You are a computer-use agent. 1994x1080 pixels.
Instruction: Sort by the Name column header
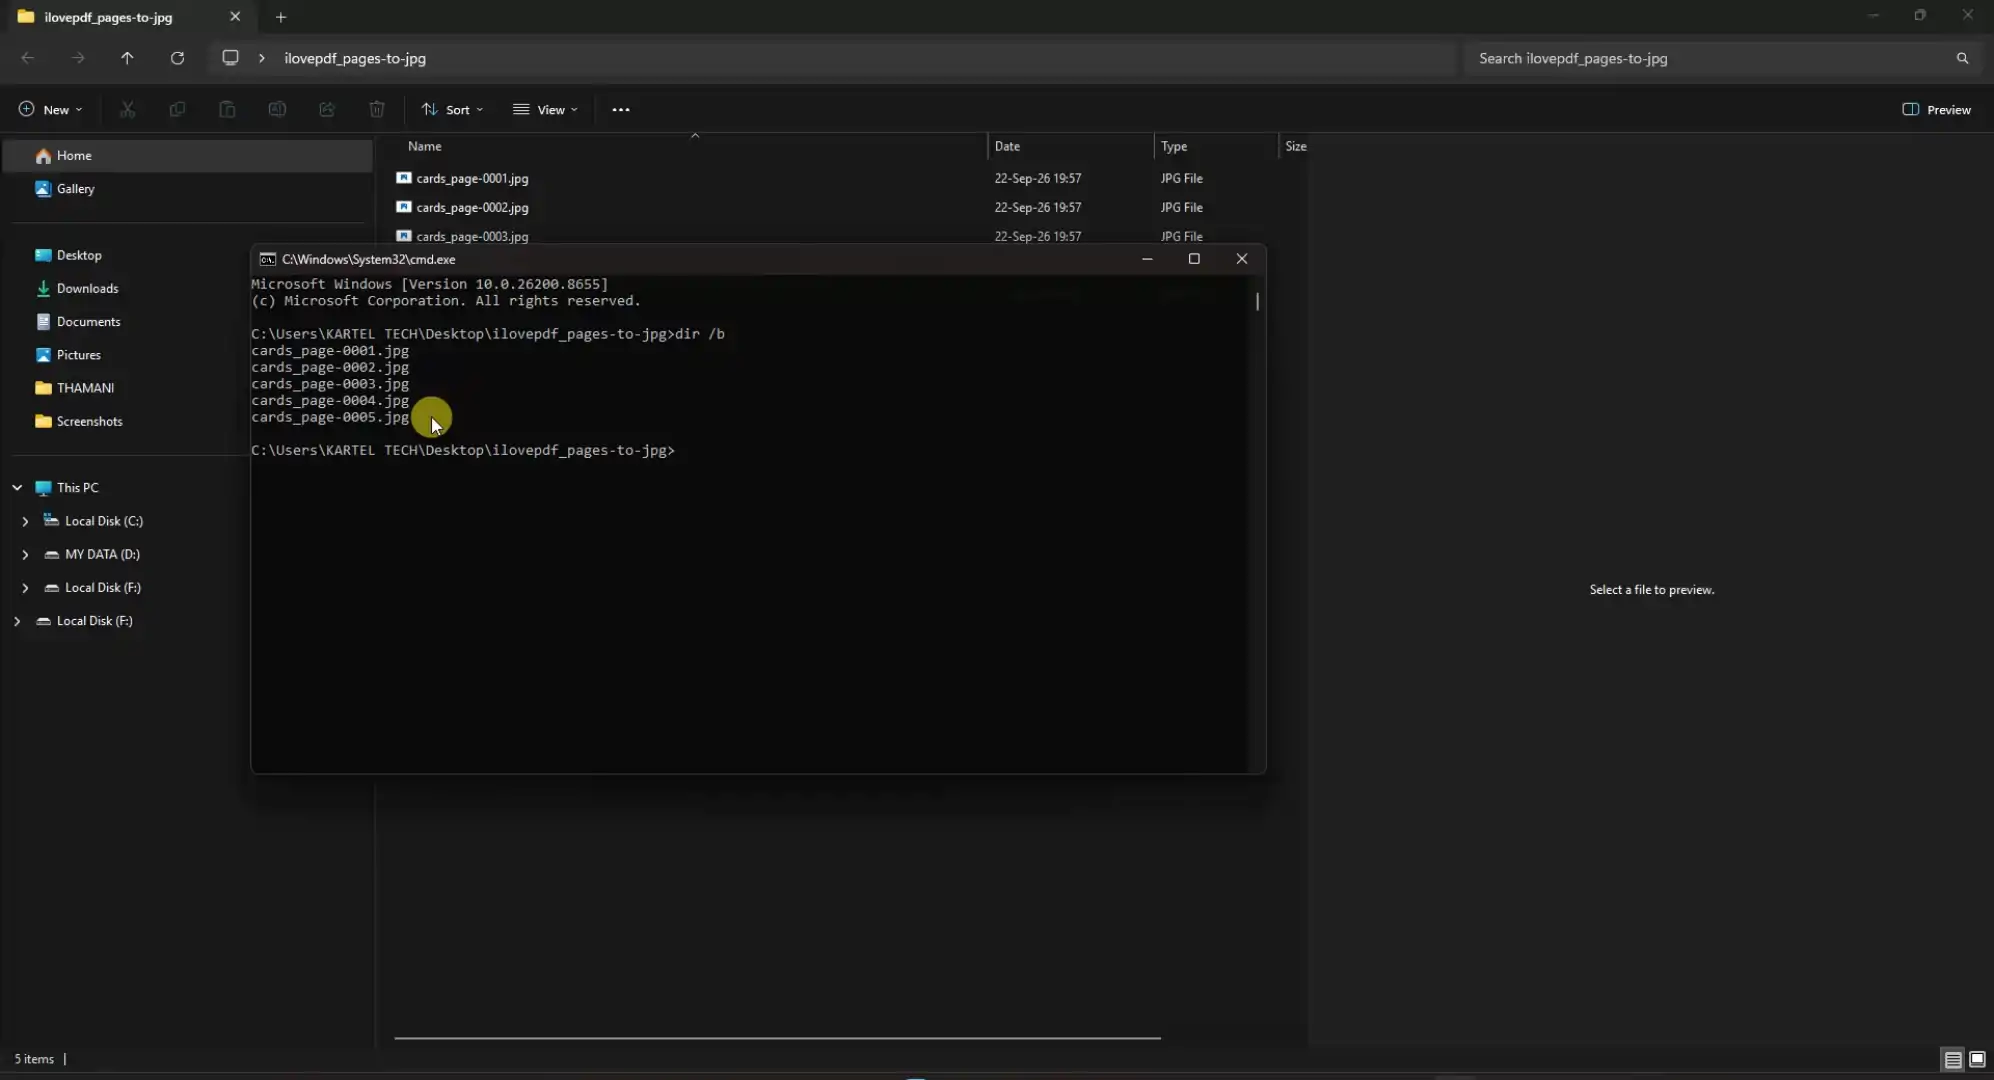point(690,146)
